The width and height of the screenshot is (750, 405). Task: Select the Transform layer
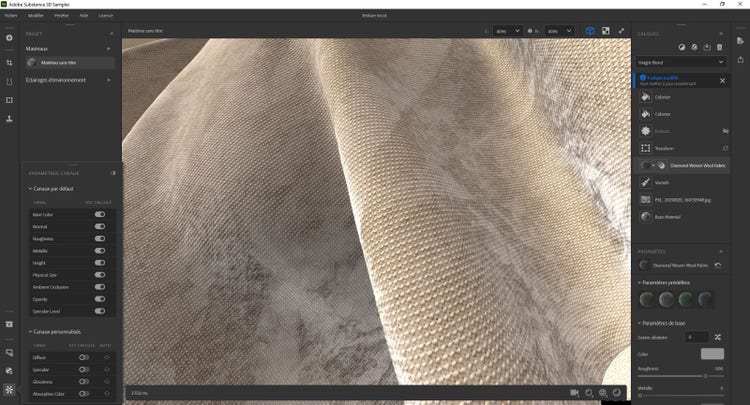(679, 148)
